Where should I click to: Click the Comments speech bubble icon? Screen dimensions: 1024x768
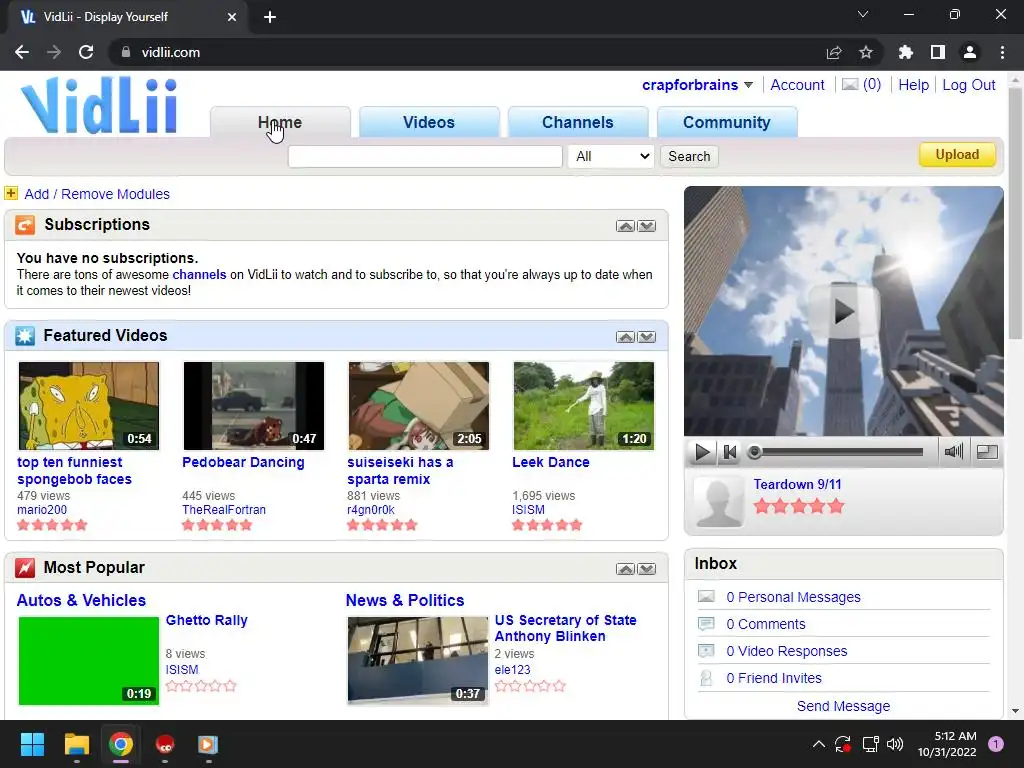coord(706,624)
